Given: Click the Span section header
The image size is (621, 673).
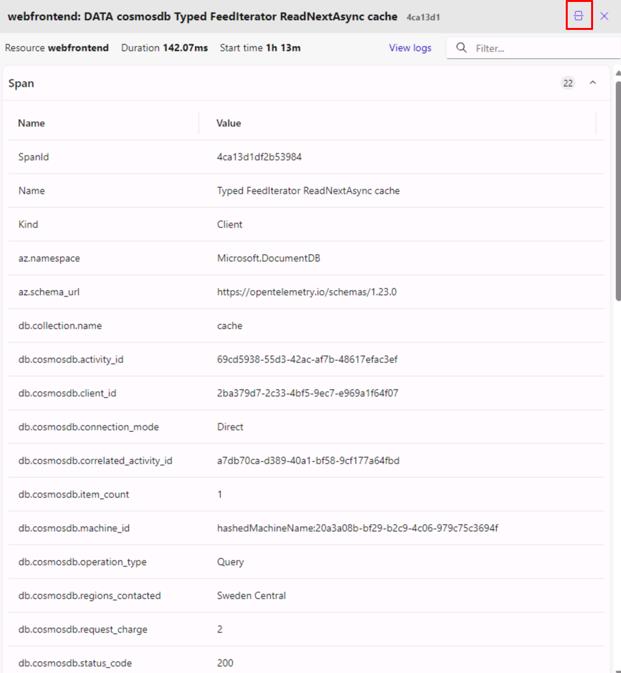Looking at the screenshot, I should pos(306,83).
